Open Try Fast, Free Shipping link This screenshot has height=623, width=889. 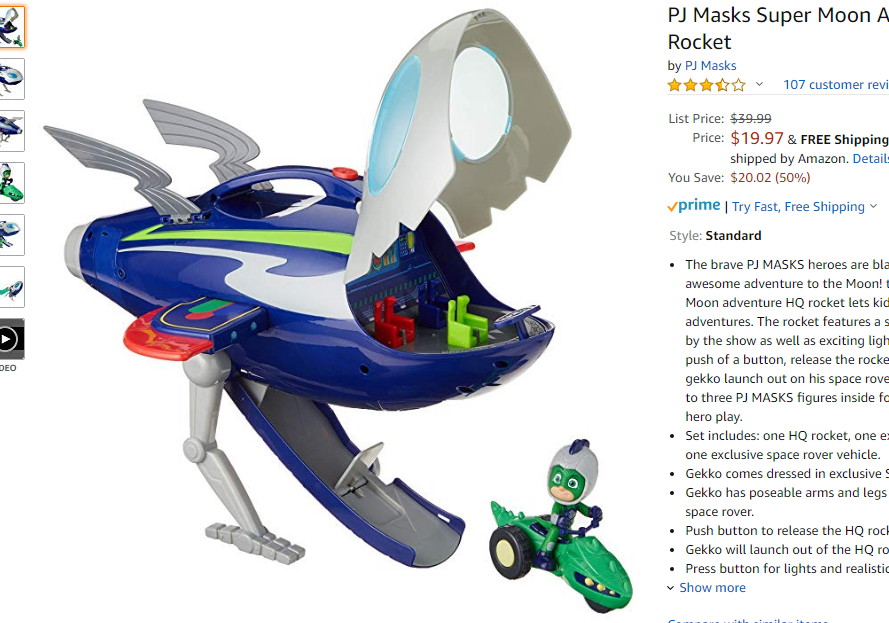click(x=798, y=206)
